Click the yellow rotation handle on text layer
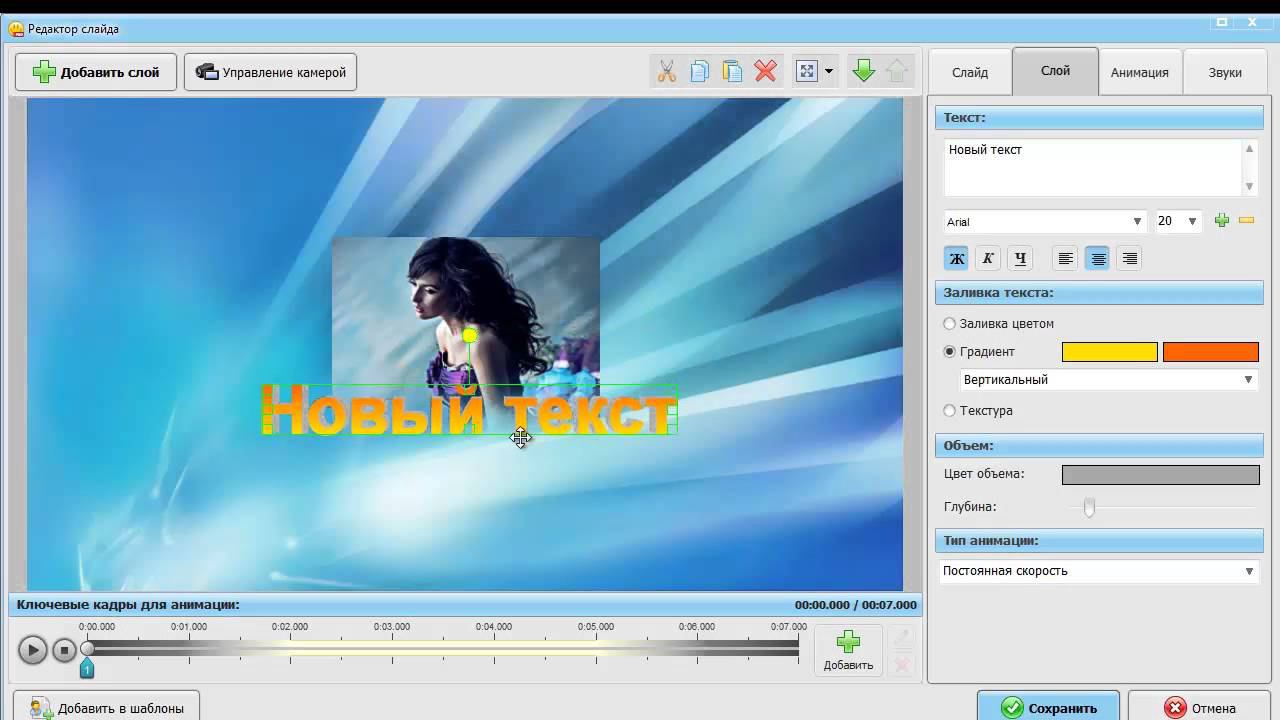Screen dimensions: 1280x720 [x=470, y=336]
